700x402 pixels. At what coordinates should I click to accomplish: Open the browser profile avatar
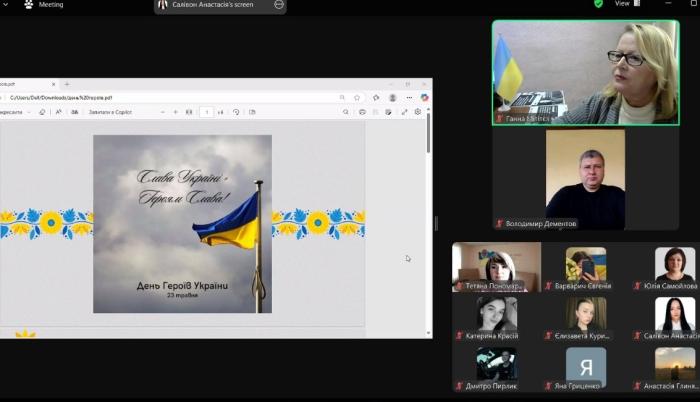[x=392, y=97]
